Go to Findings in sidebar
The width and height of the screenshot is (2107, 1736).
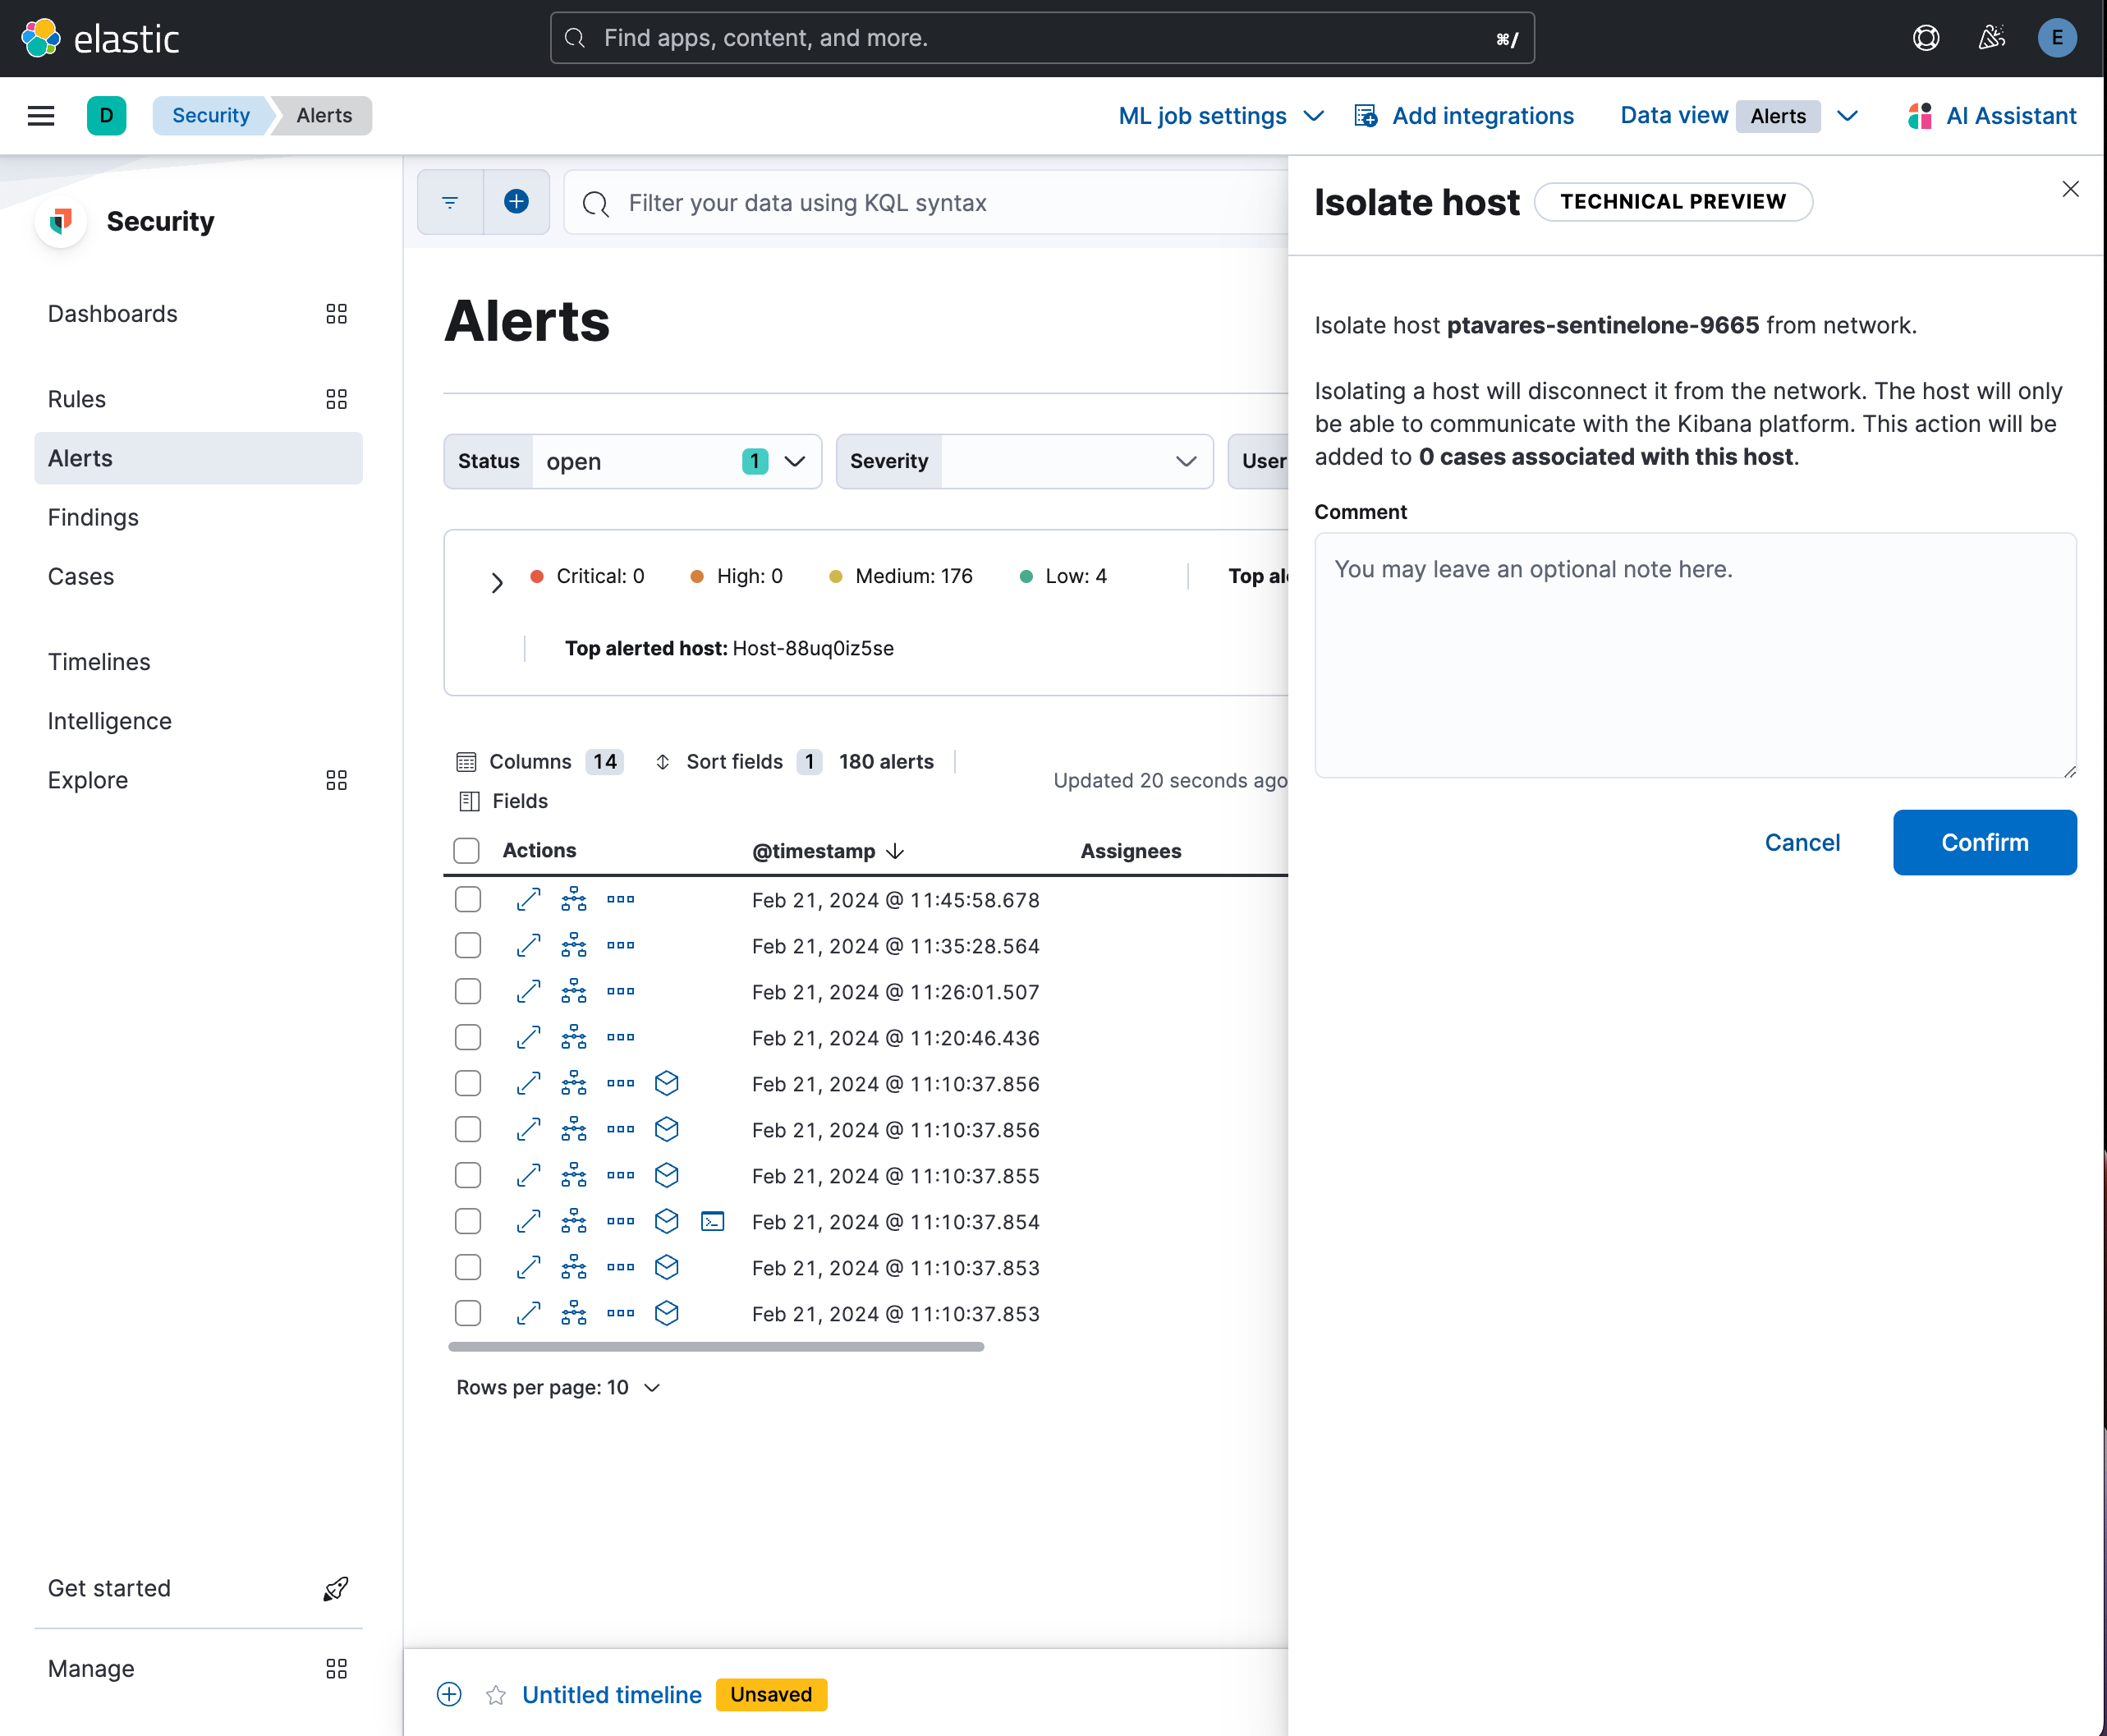pyautogui.click(x=93, y=517)
